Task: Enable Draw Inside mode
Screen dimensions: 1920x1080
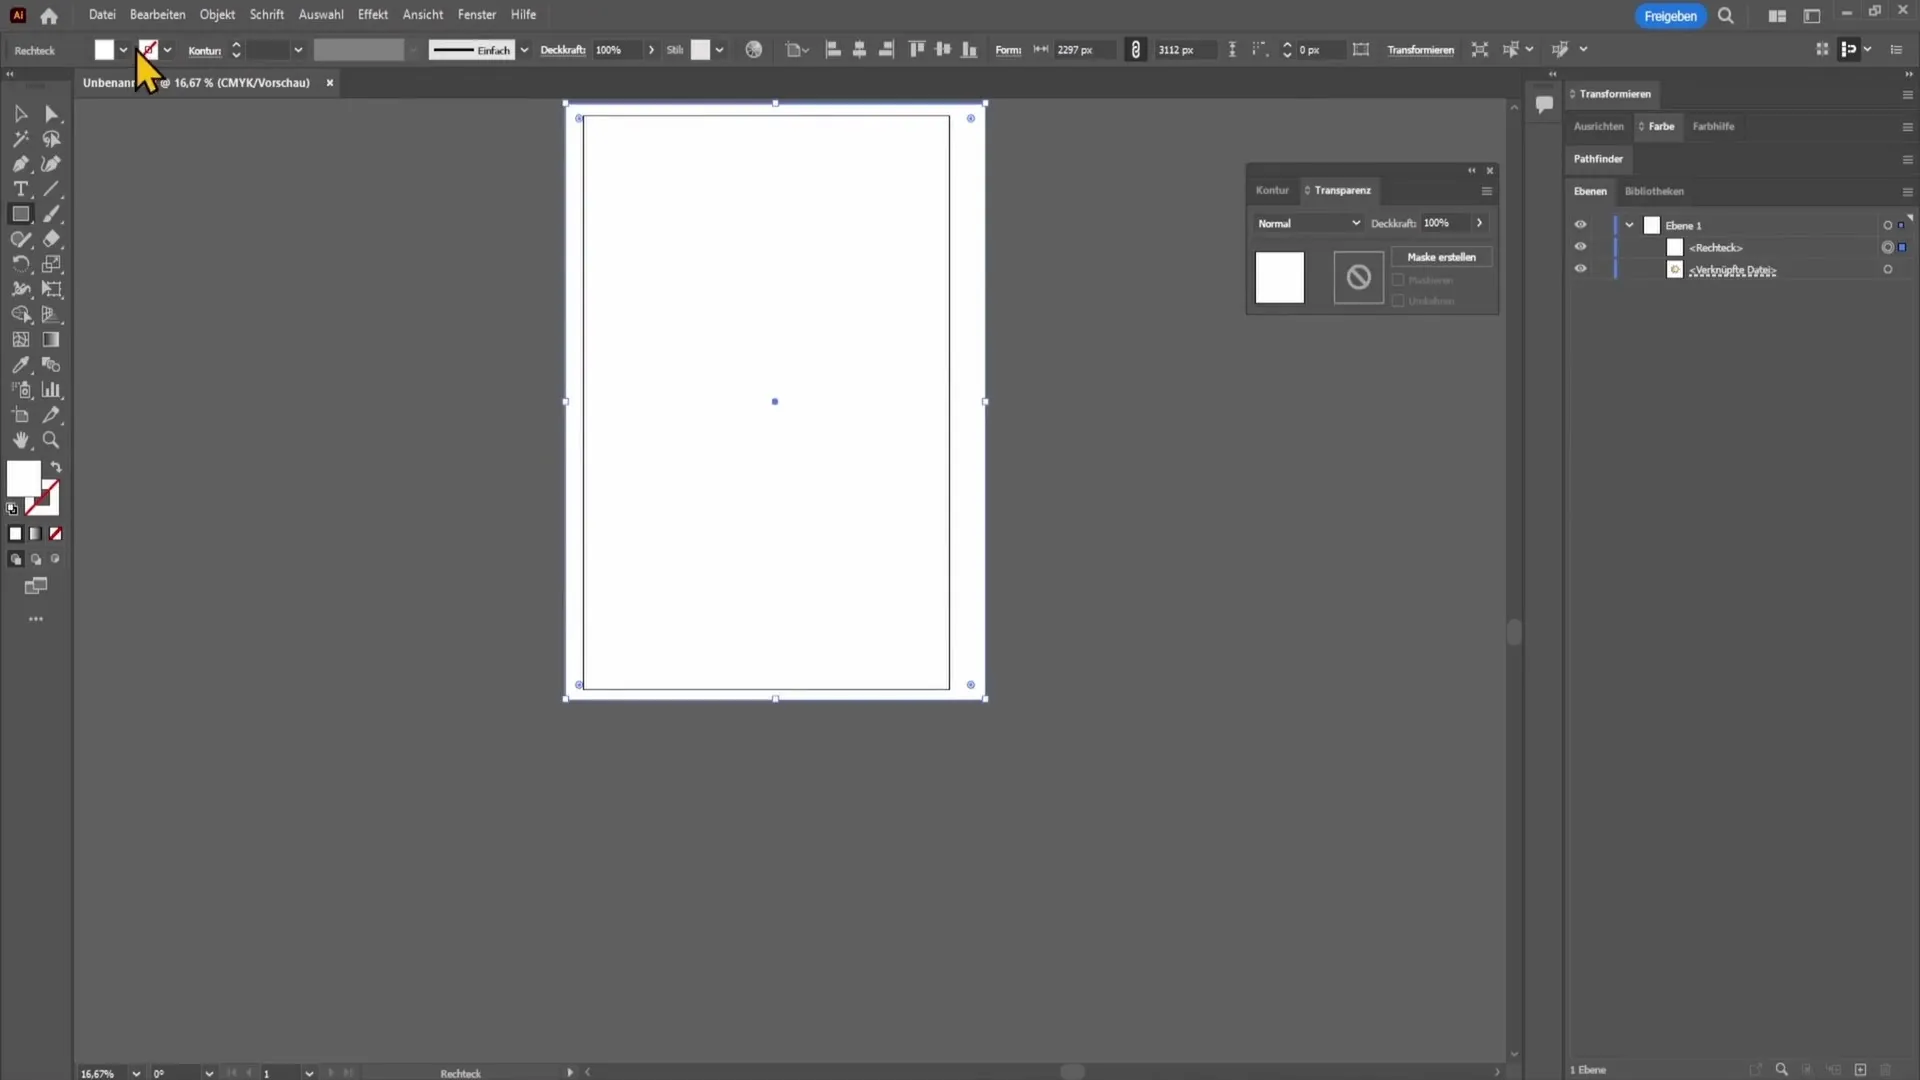Action: 56,560
